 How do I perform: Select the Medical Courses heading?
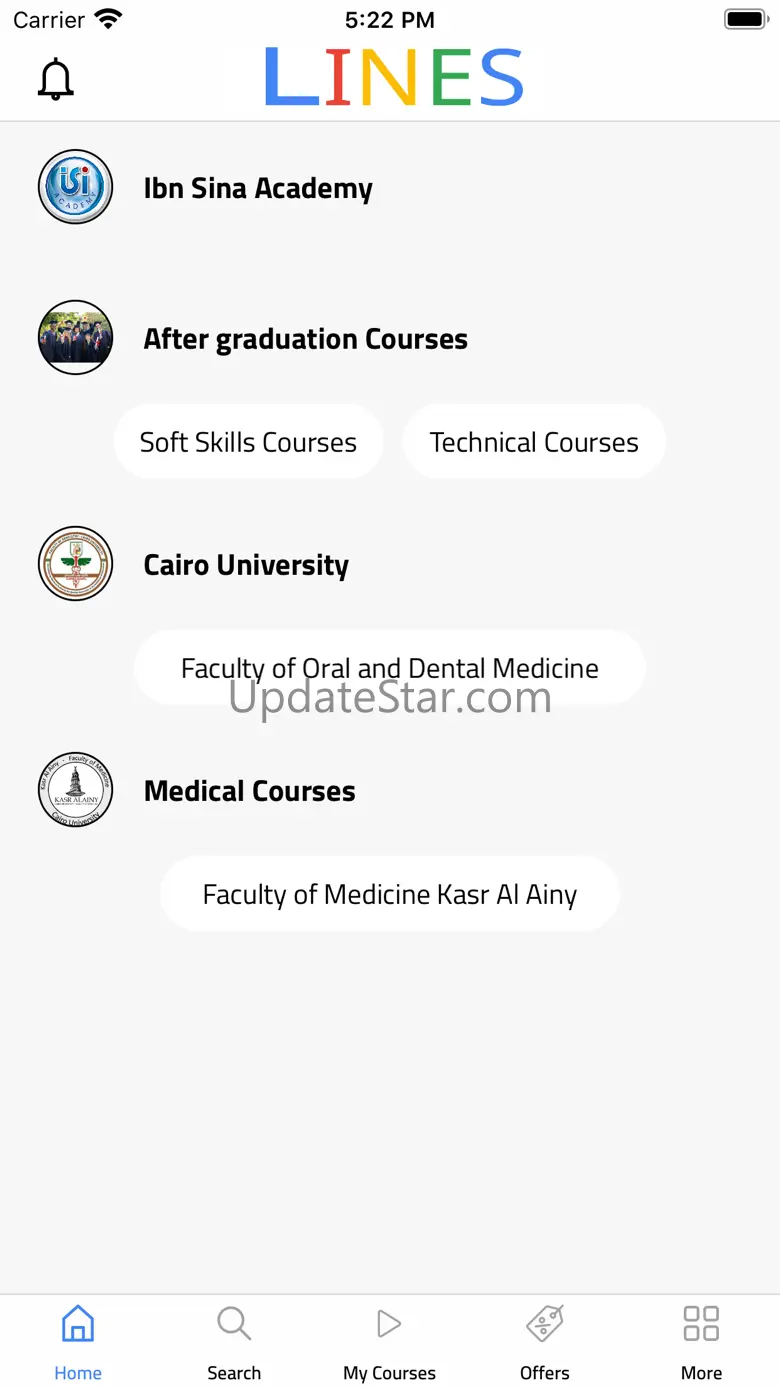tap(249, 791)
